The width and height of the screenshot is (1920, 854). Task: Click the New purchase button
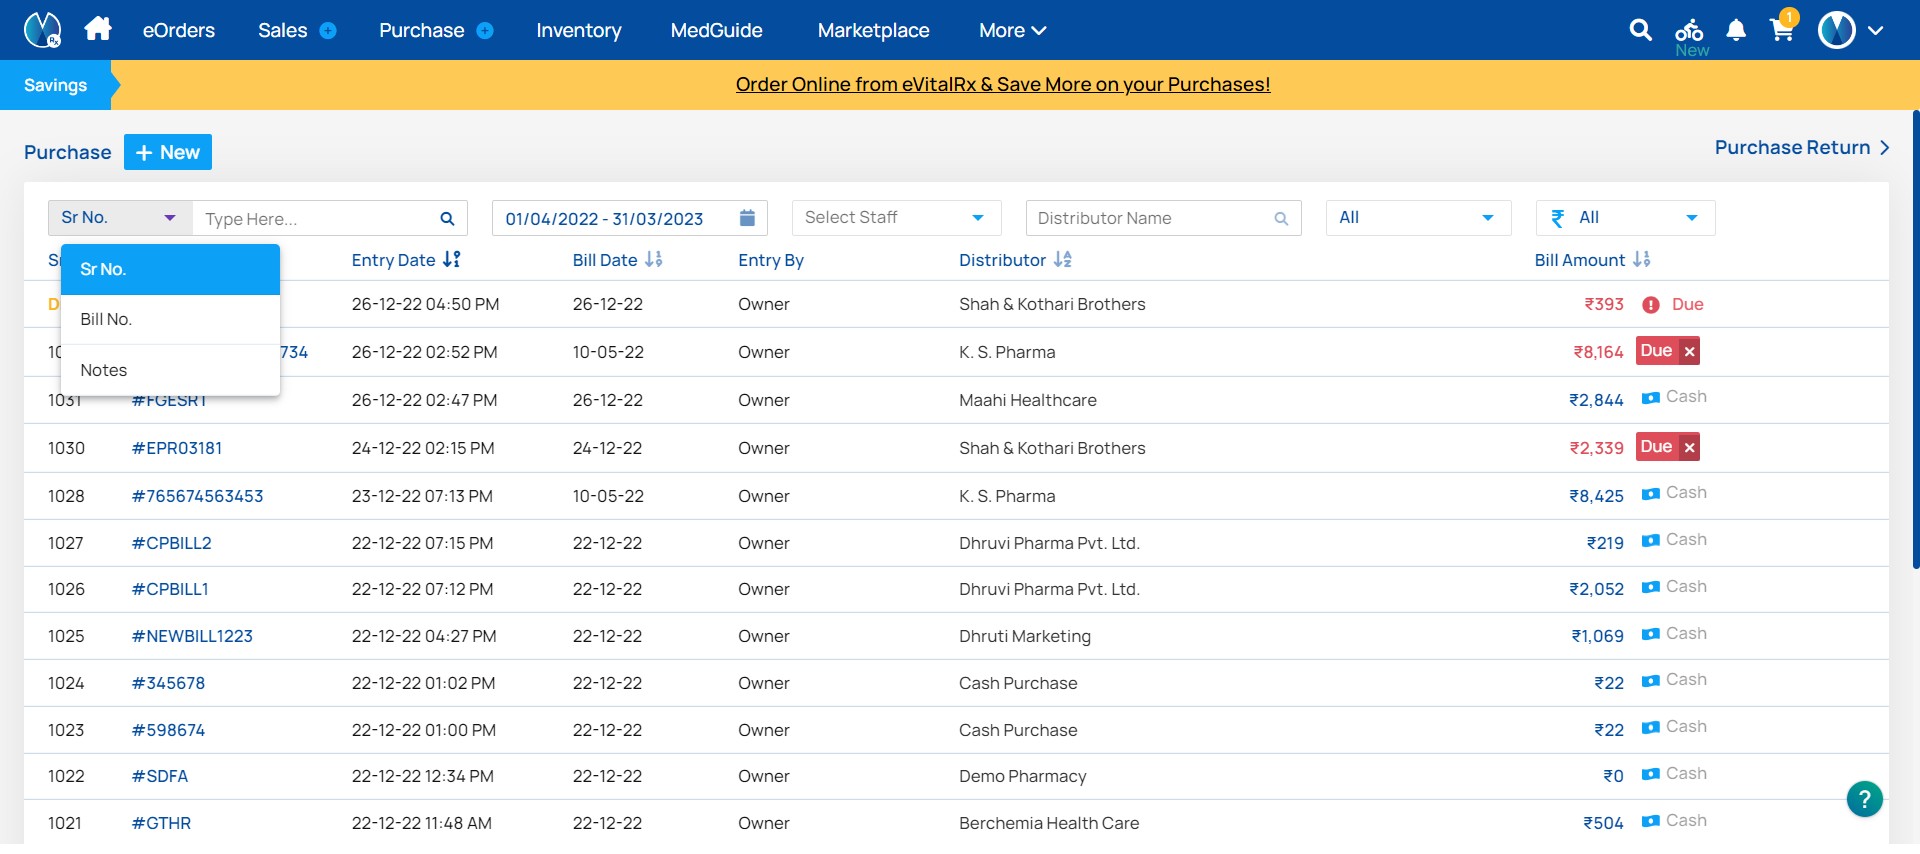[x=168, y=152]
